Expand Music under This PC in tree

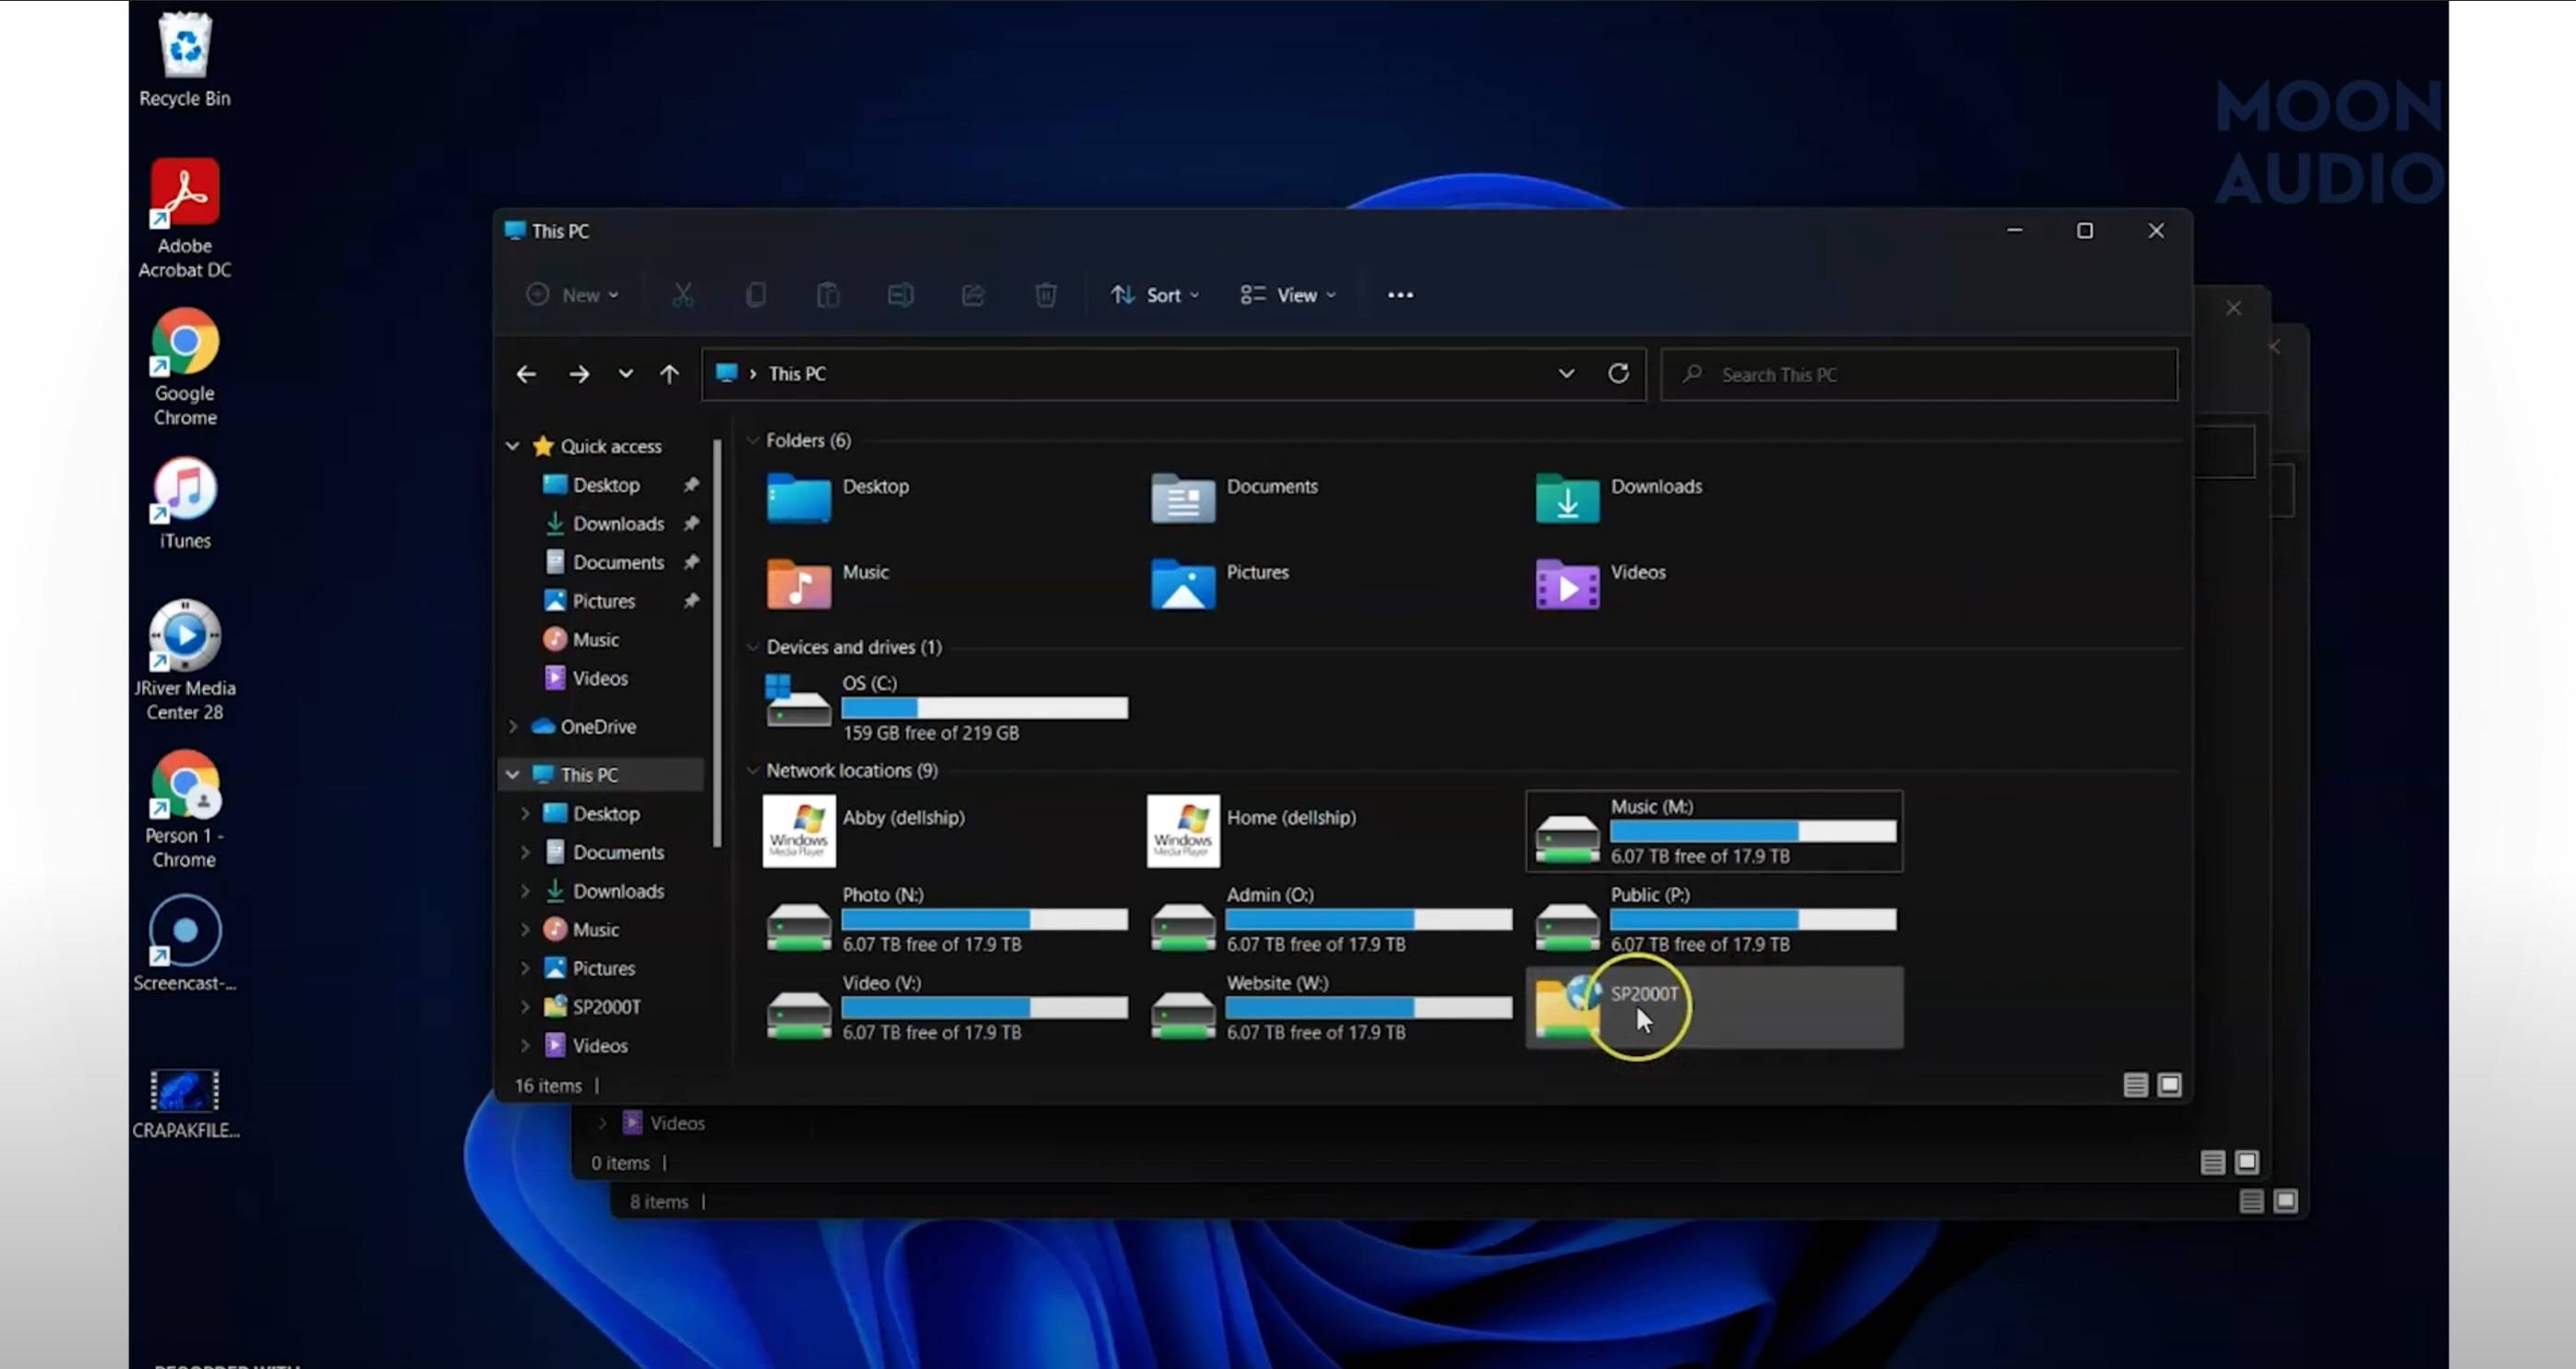525,930
